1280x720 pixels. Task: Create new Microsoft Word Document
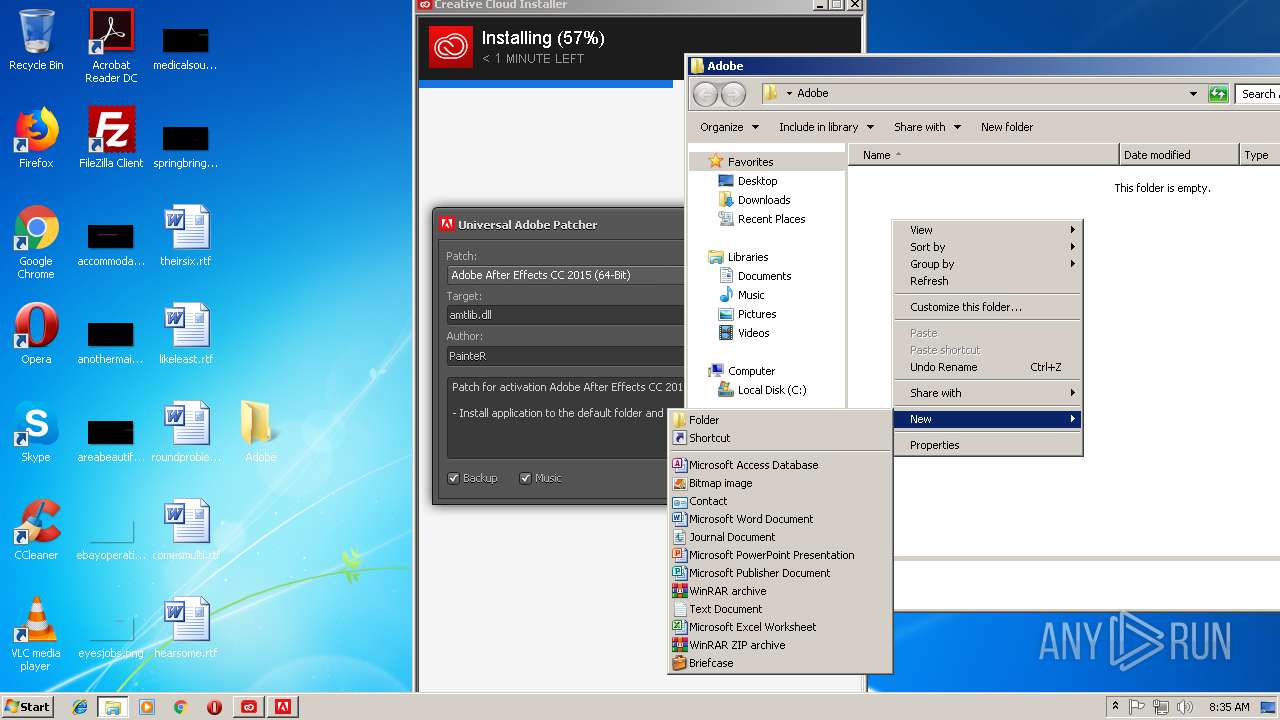(780, 519)
